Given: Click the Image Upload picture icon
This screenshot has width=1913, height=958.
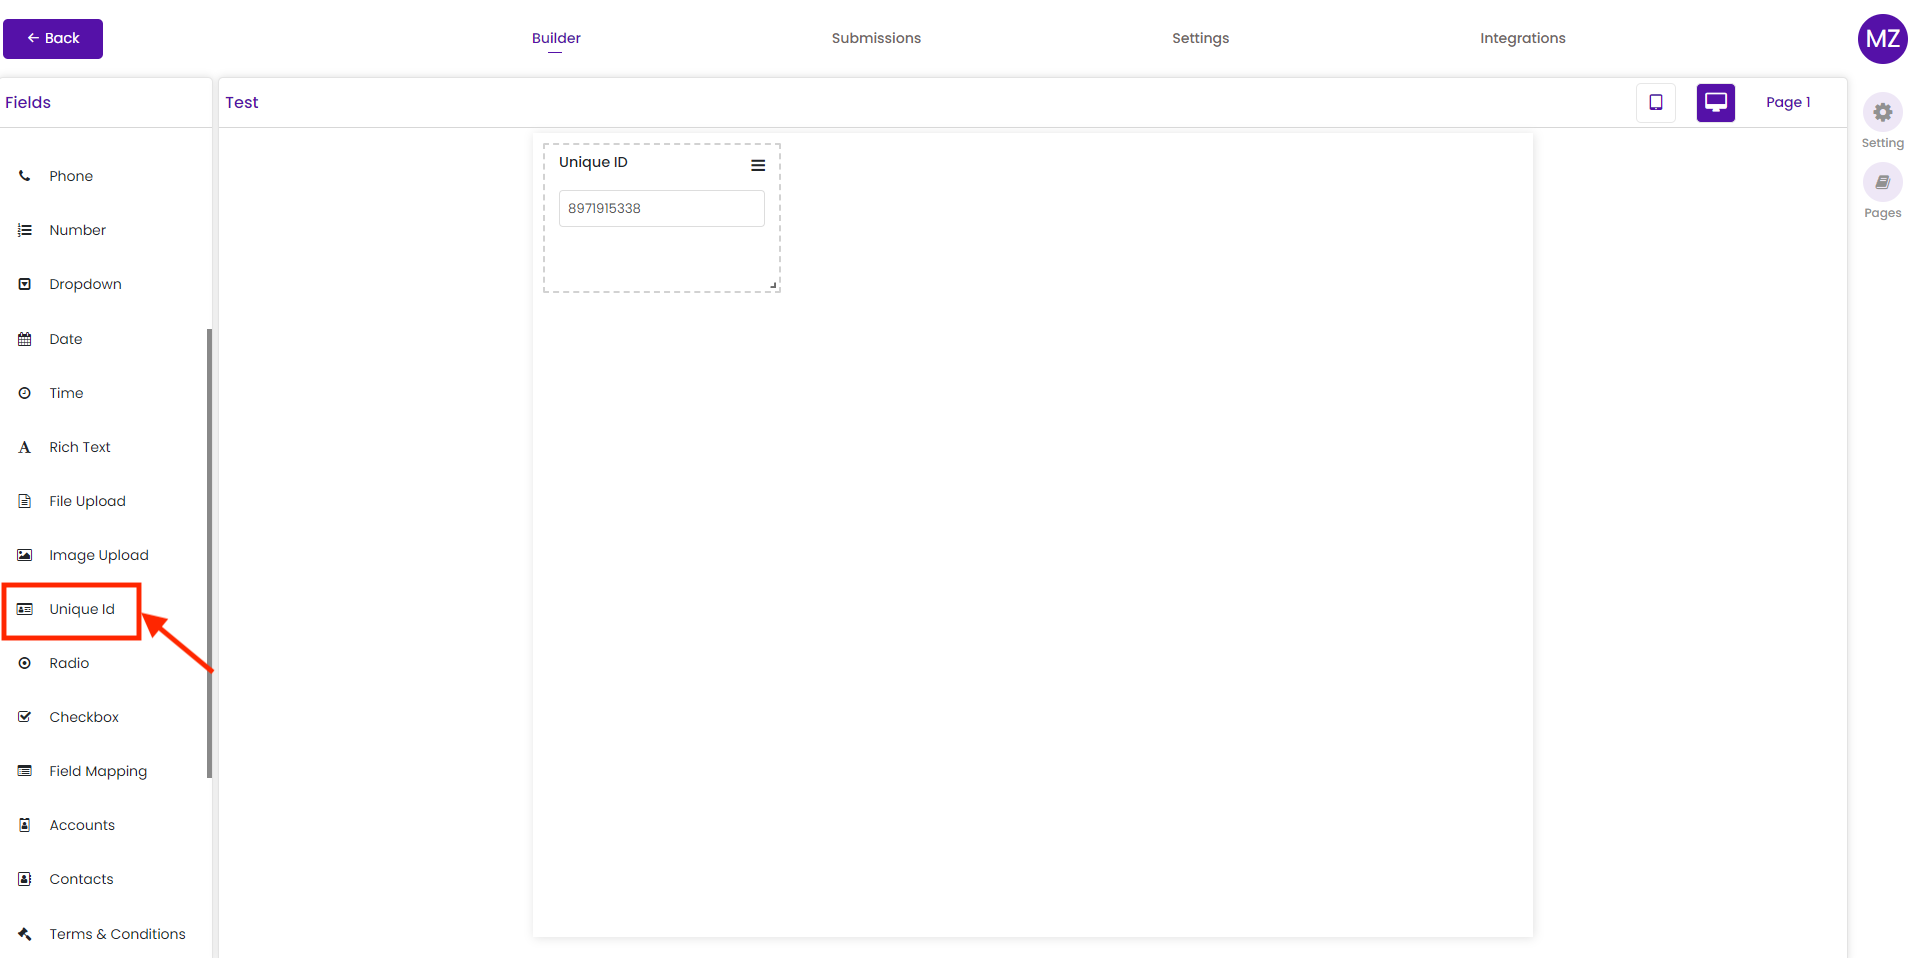Looking at the screenshot, I should coord(25,555).
